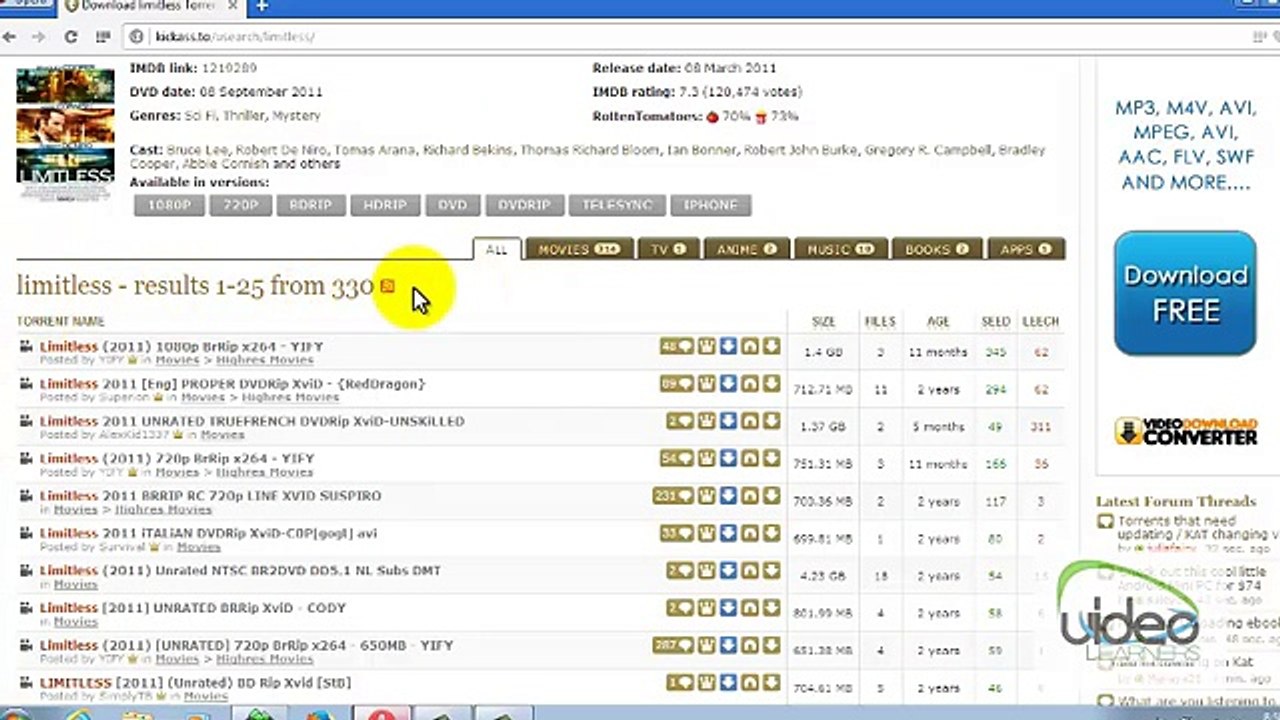Click blue download arrow on Limitless 1080p YIFY row
Screen dimensions: 1280x720
[x=728, y=347]
